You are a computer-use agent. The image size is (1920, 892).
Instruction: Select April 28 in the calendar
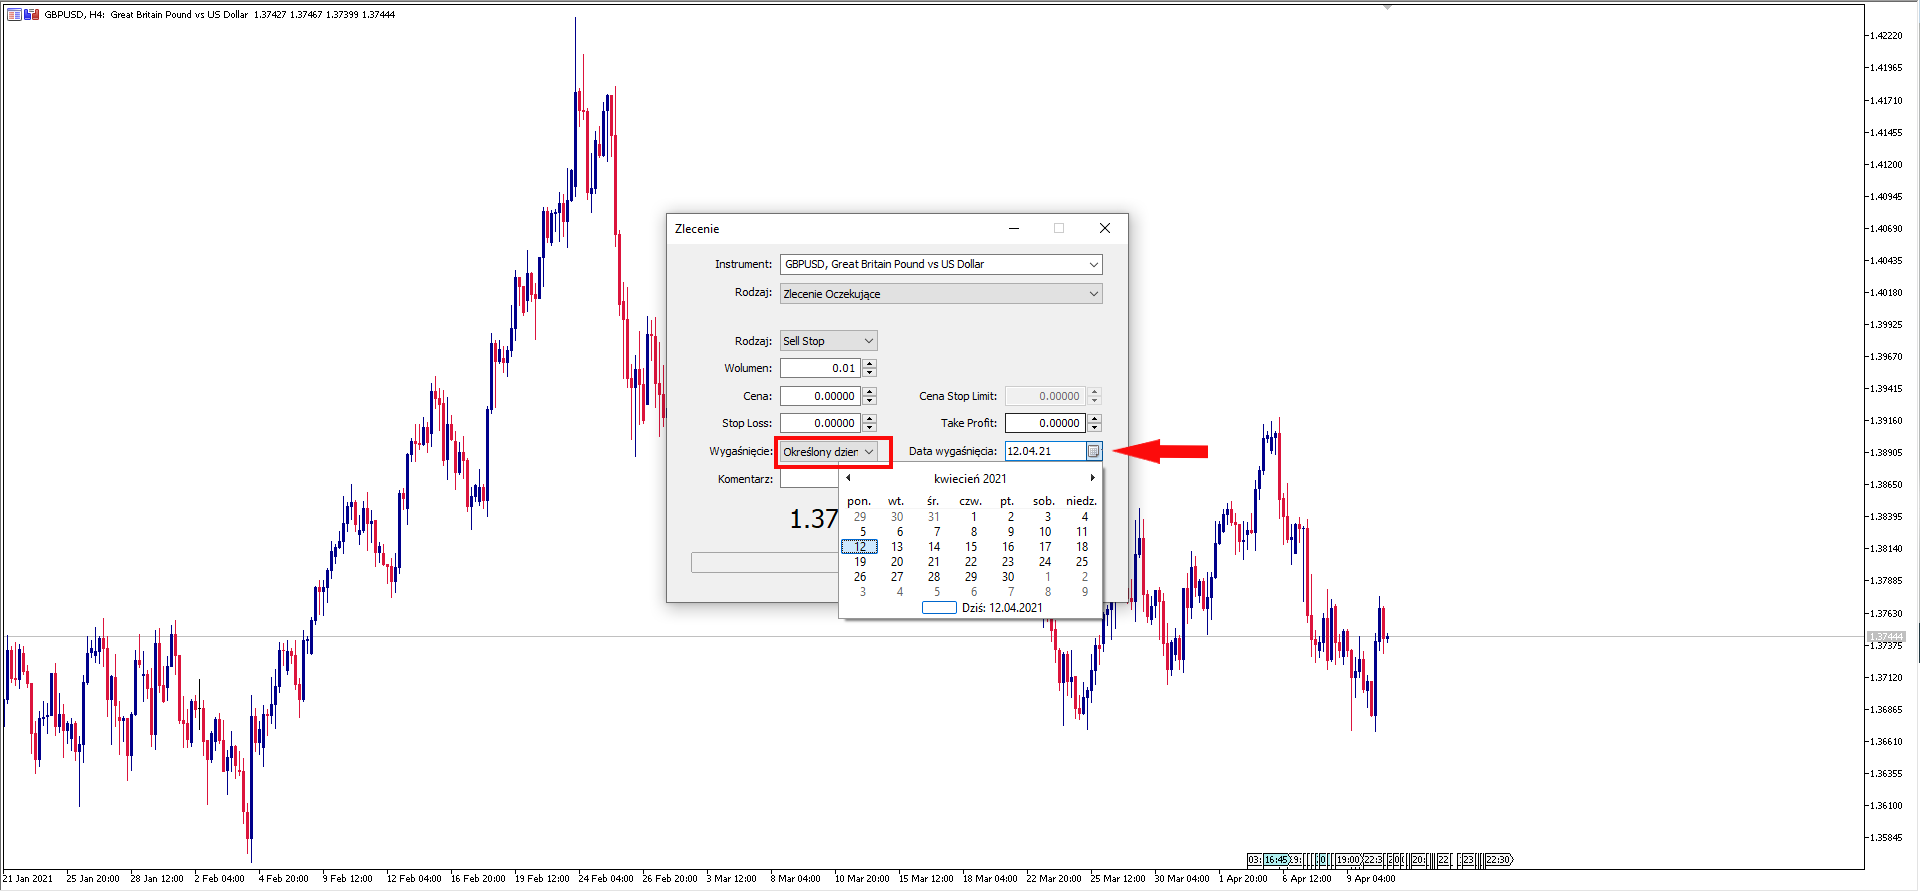tap(934, 577)
